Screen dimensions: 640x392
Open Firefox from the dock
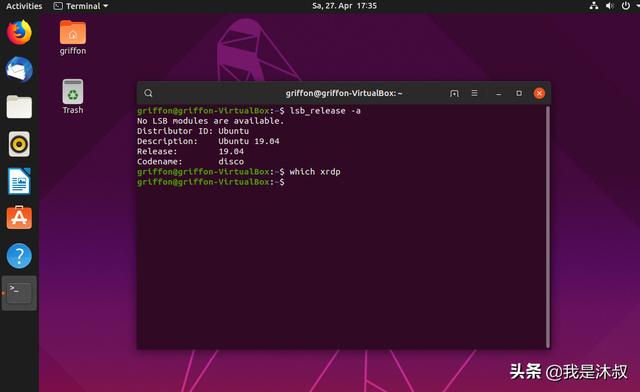tap(19, 33)
